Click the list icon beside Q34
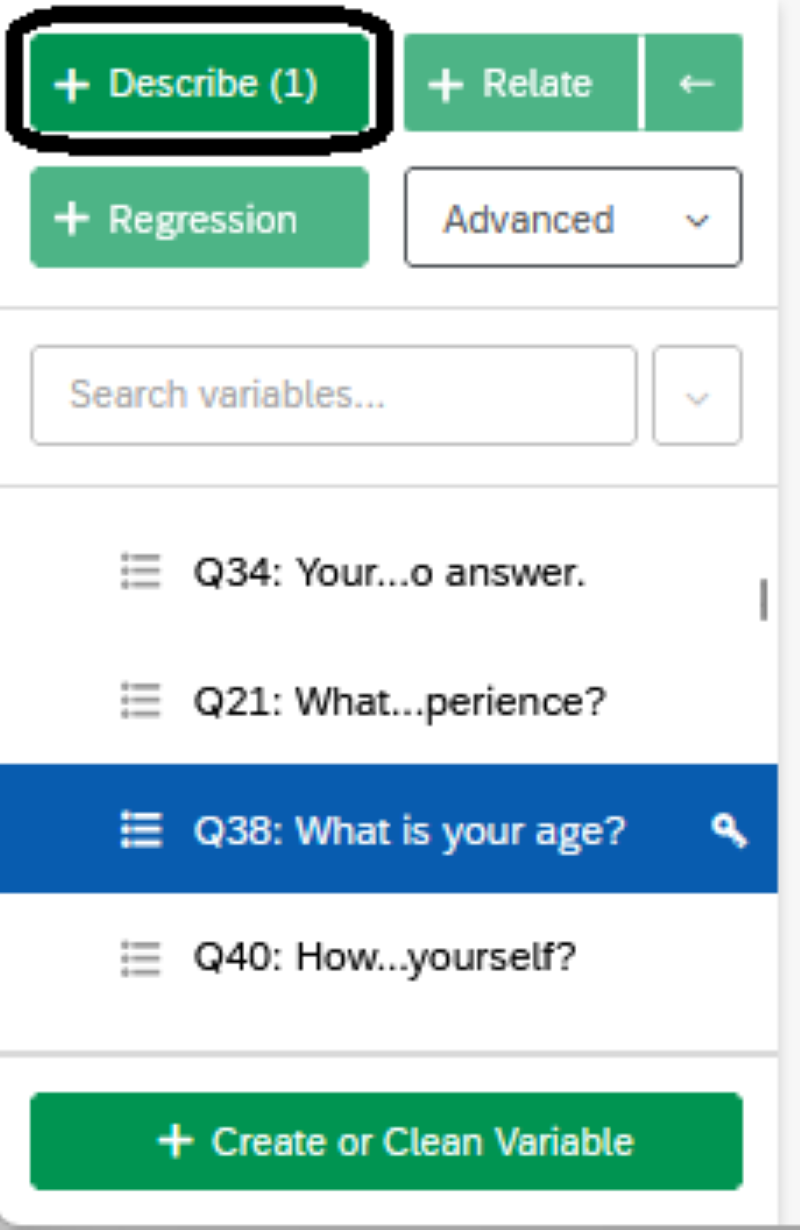The image size is (800, 1230). pyautogui.click(x=140, y=573)
